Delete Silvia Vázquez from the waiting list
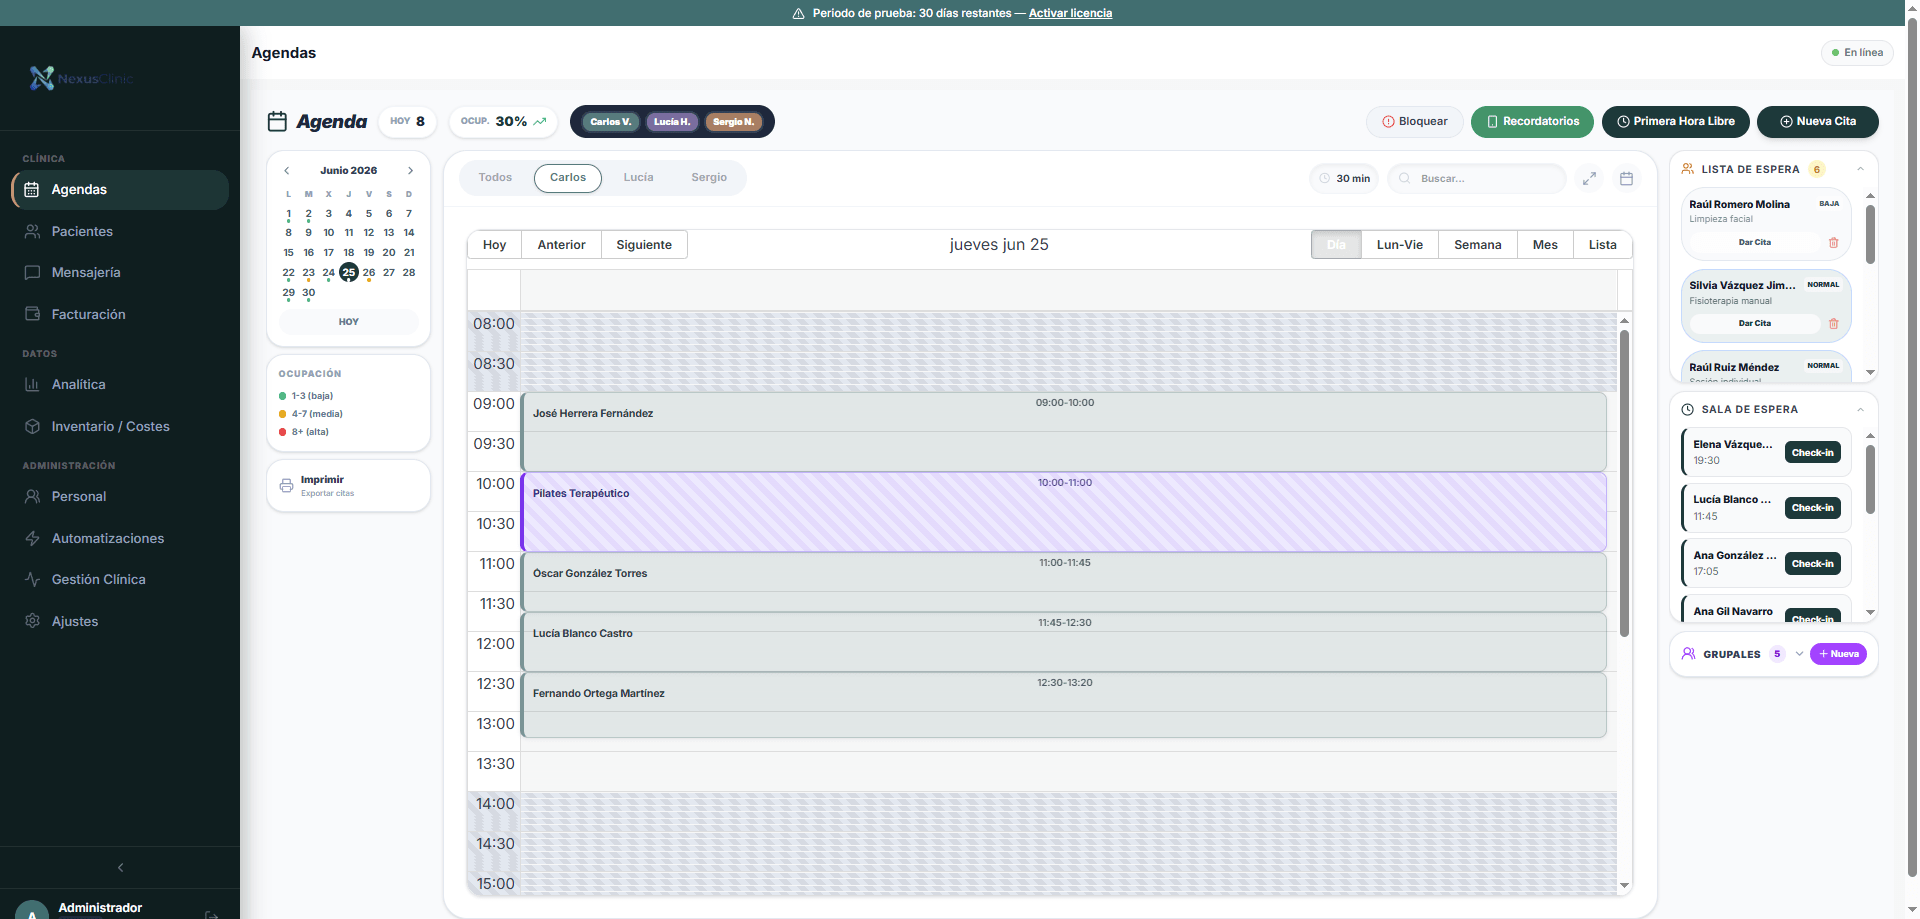The width and height of the screenshot is (1920, 919). [x=1833, y=323]
